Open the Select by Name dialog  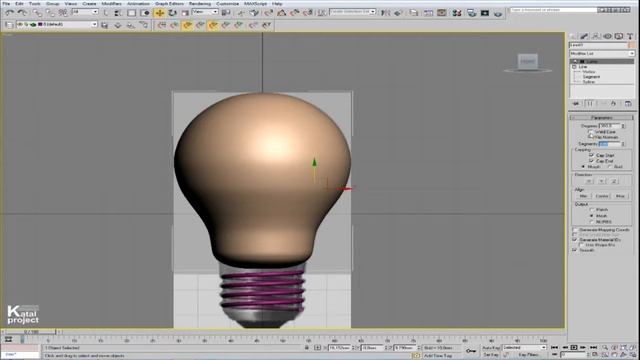pos(118,13)
